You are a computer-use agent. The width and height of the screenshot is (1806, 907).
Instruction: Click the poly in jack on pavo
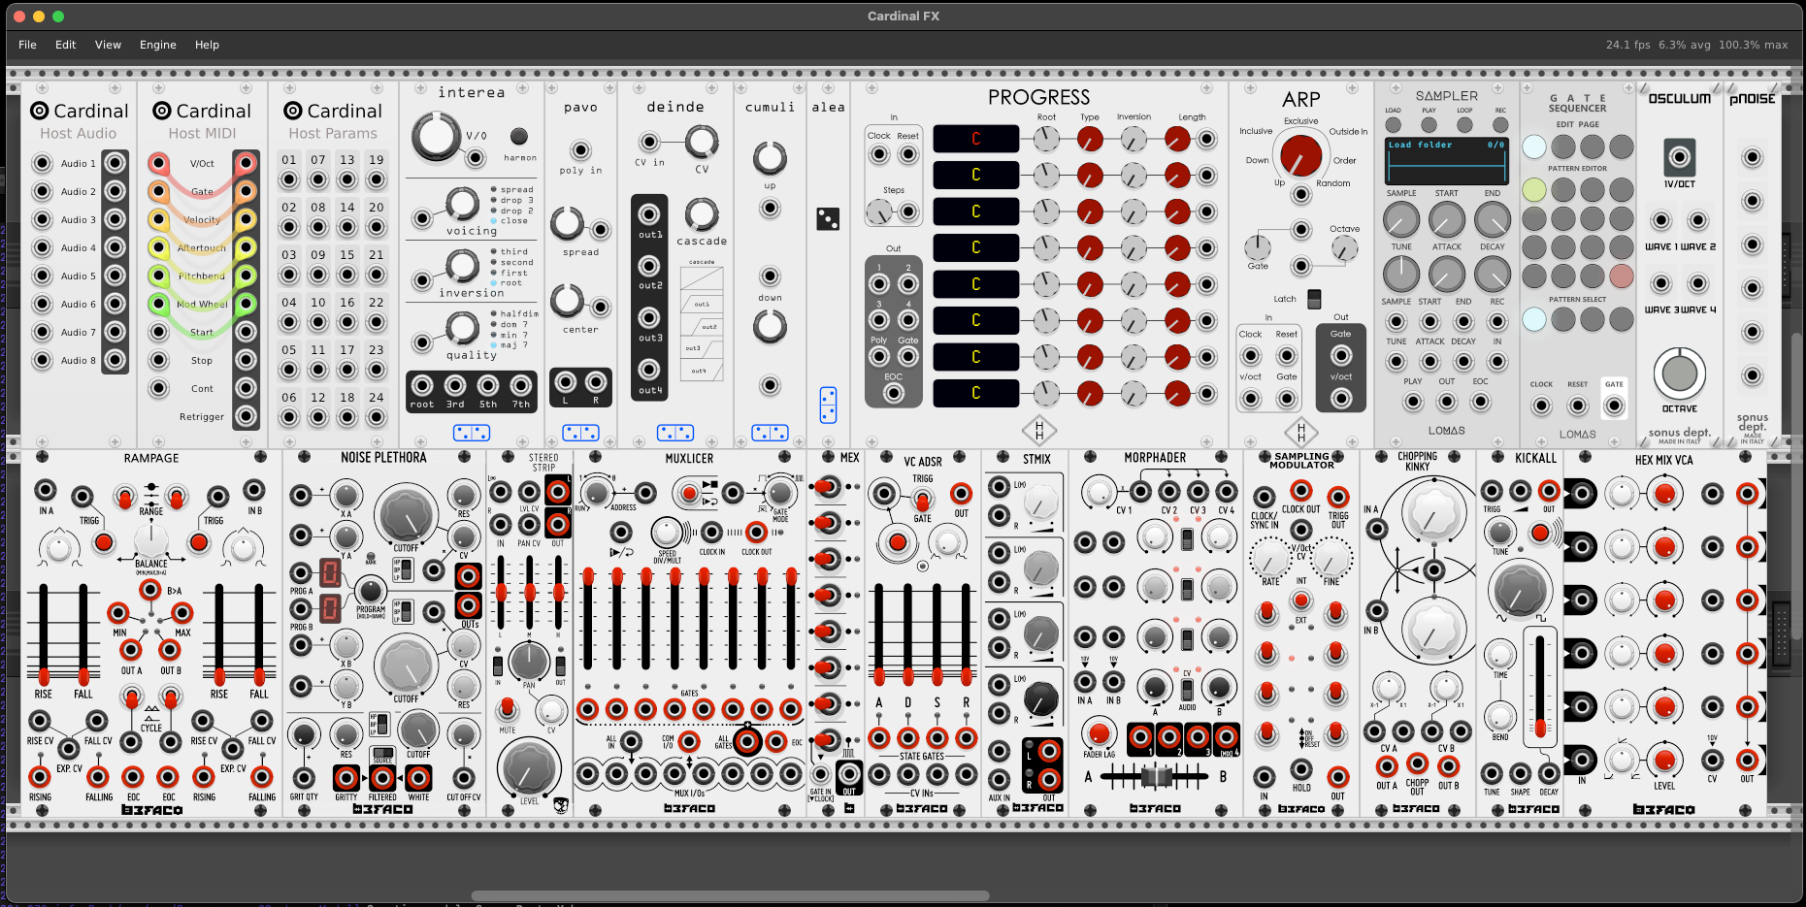(x=580, y=151)
